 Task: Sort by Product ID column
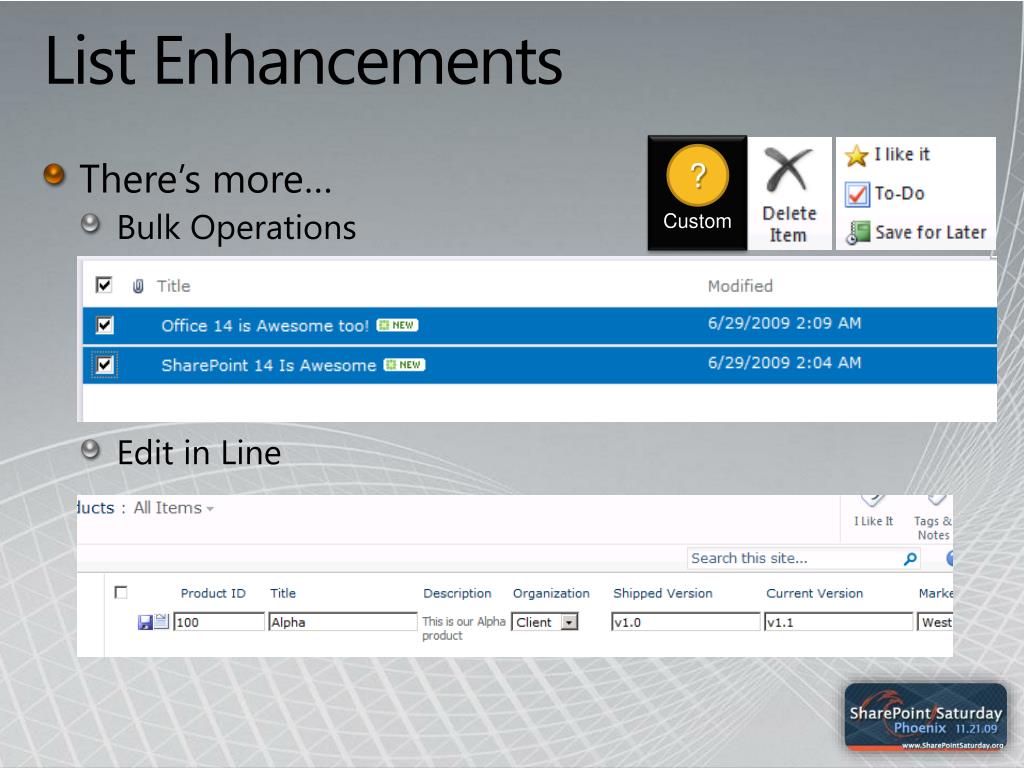pos(213,593)
